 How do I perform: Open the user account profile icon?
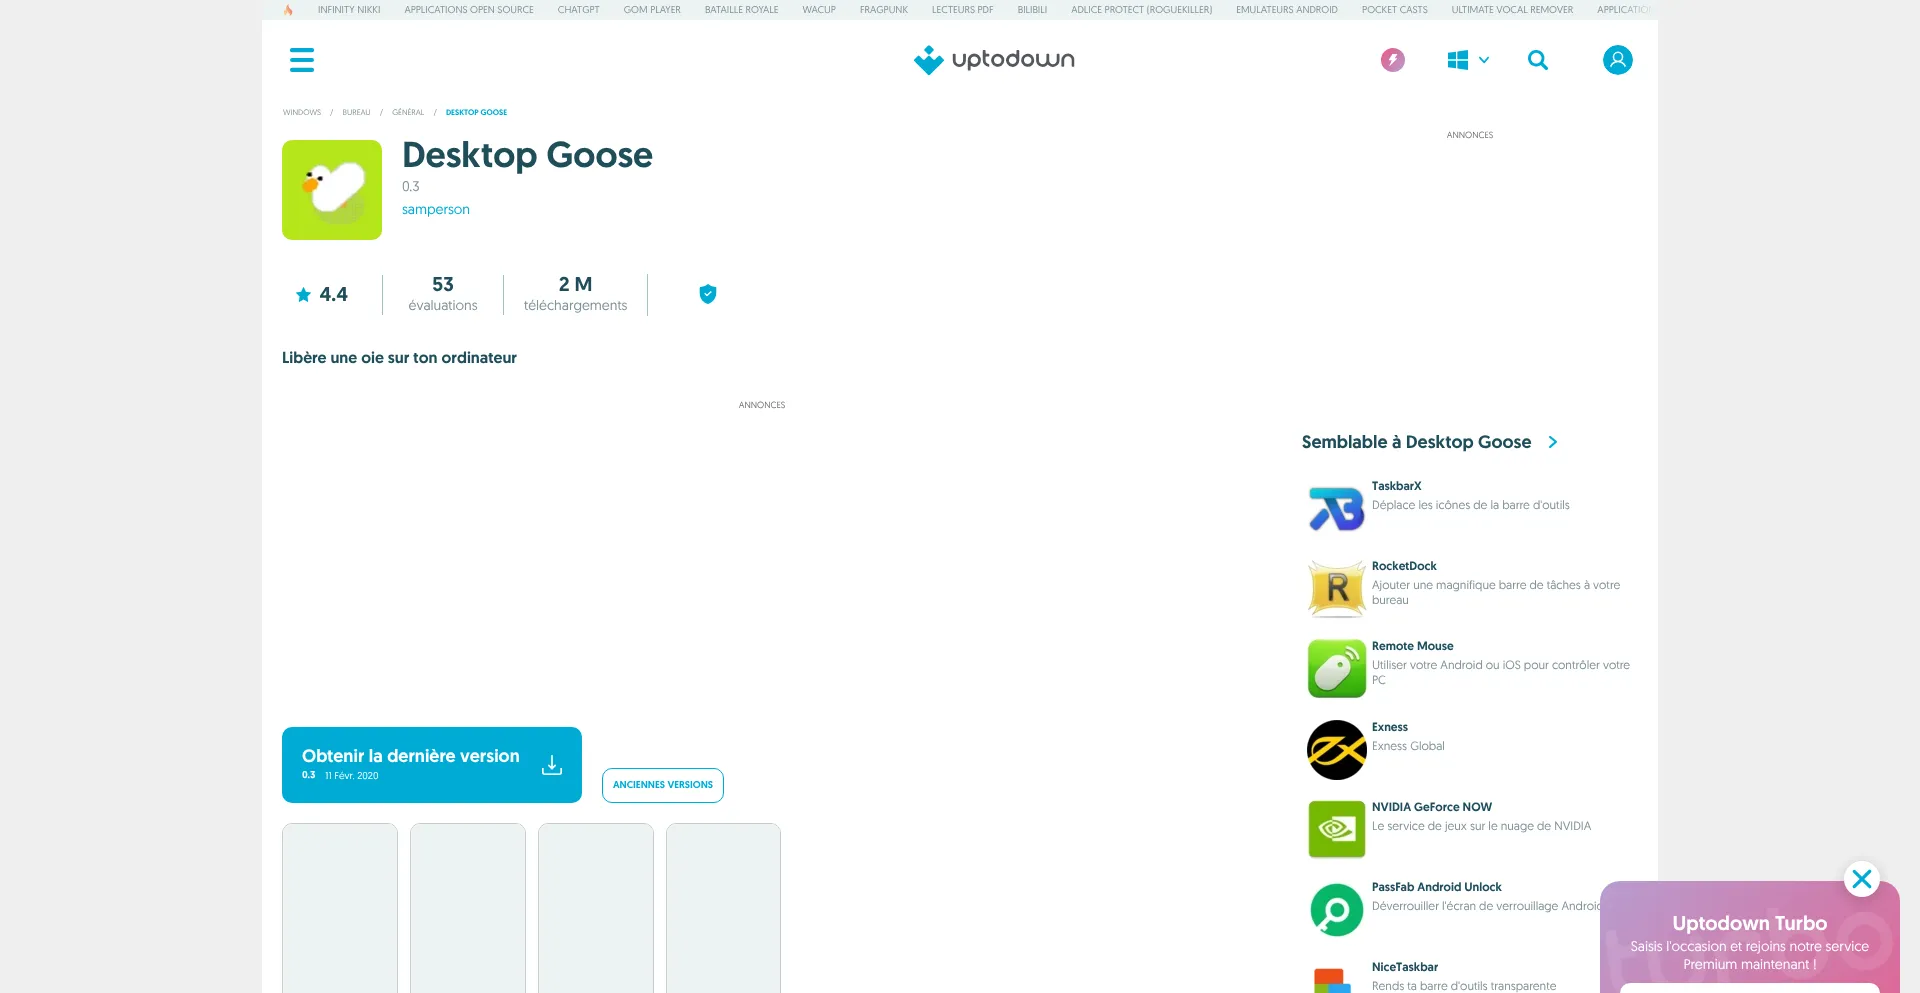[1617, 60]
